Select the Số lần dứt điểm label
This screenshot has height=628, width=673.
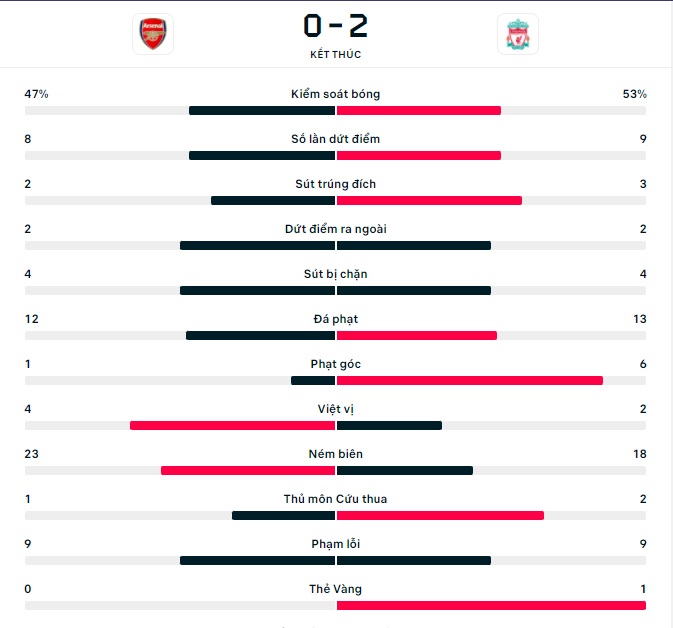[336, 139]
